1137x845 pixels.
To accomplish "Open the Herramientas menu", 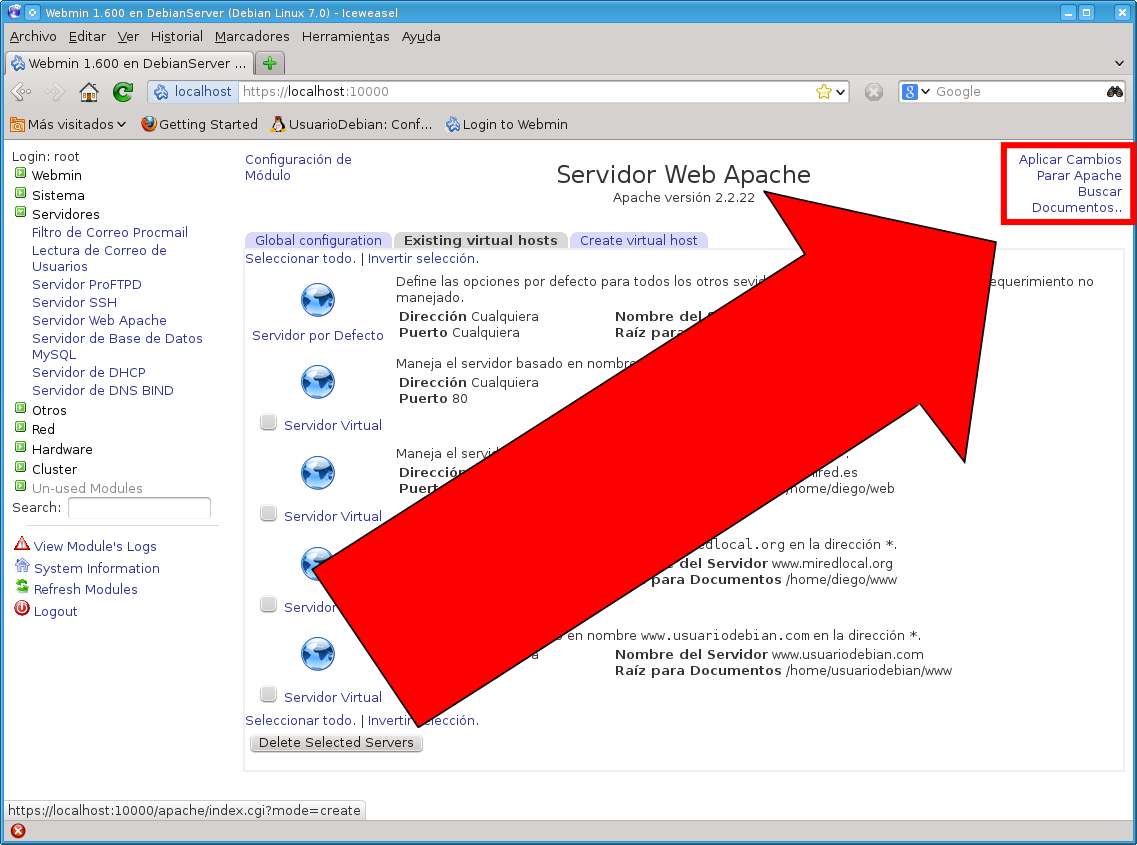I will tap(345, 36).
